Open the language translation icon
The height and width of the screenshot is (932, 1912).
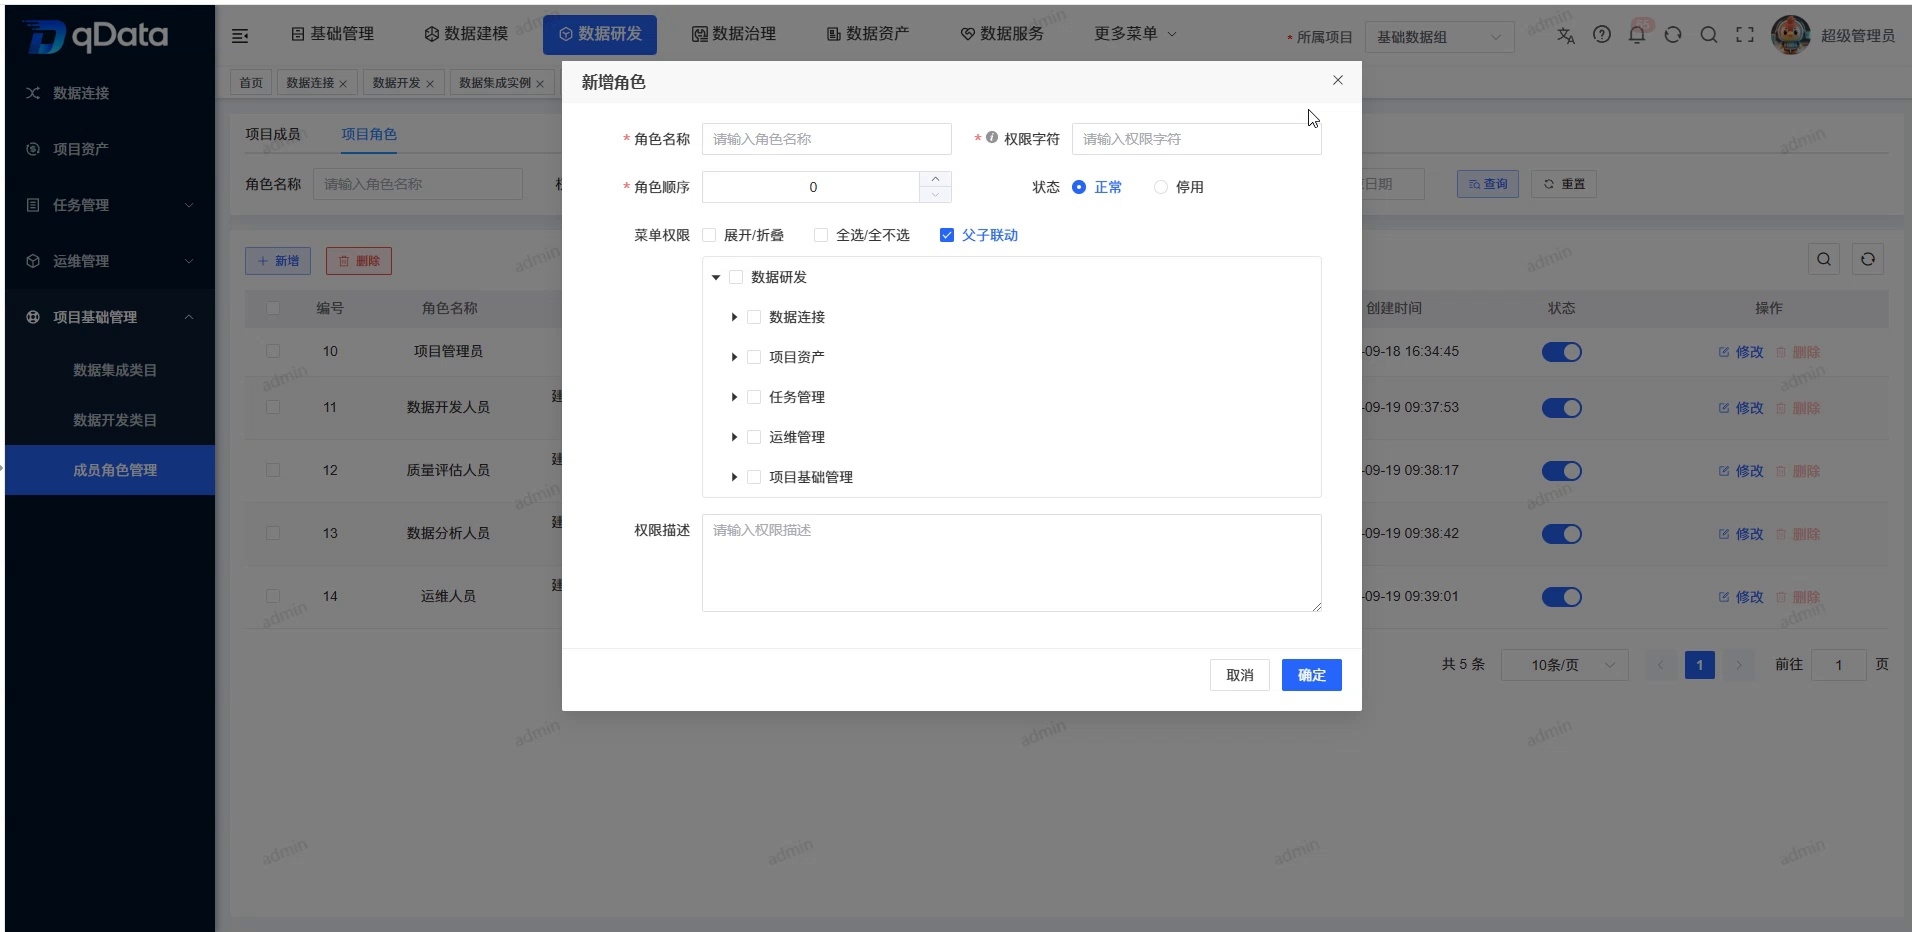1566,35
